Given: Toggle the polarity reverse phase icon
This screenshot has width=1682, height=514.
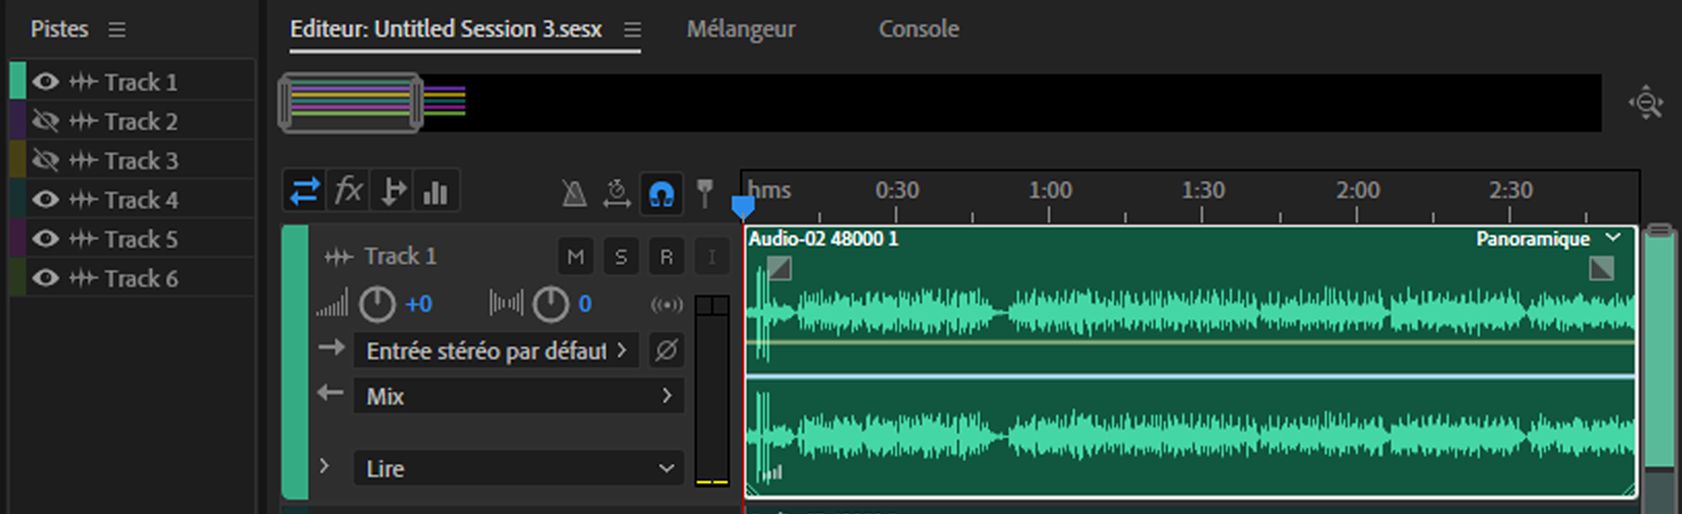Looking at the screenshot, I should (666, 351).
